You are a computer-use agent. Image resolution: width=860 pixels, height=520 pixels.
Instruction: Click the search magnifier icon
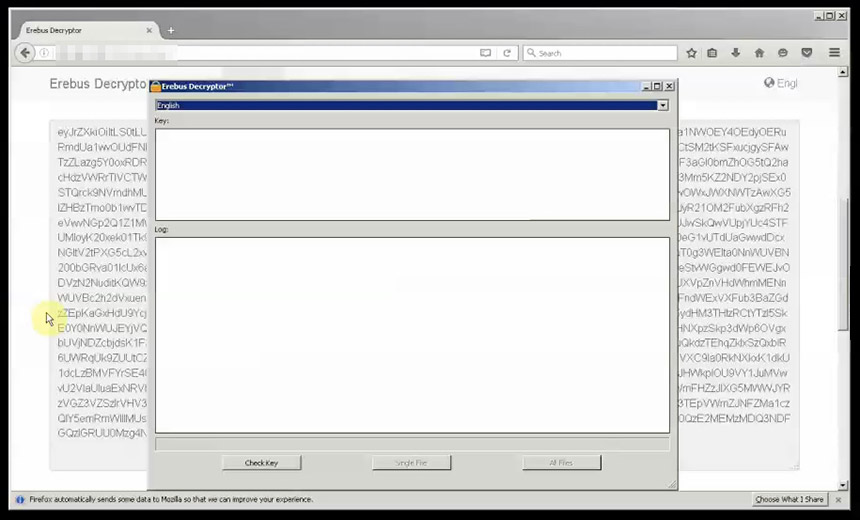point(531,53)
